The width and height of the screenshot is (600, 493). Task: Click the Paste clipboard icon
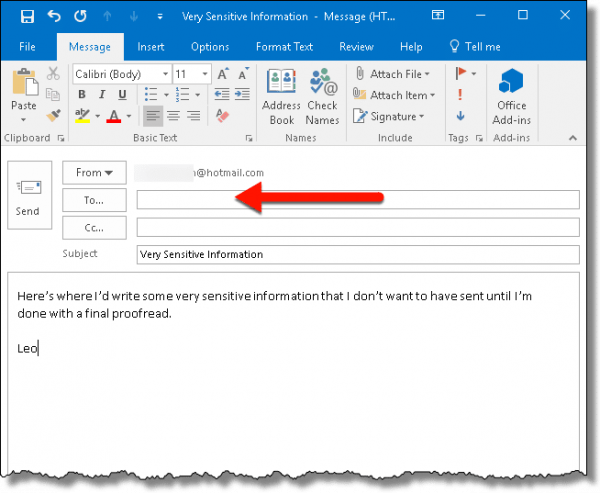click(x=24, y=90)
